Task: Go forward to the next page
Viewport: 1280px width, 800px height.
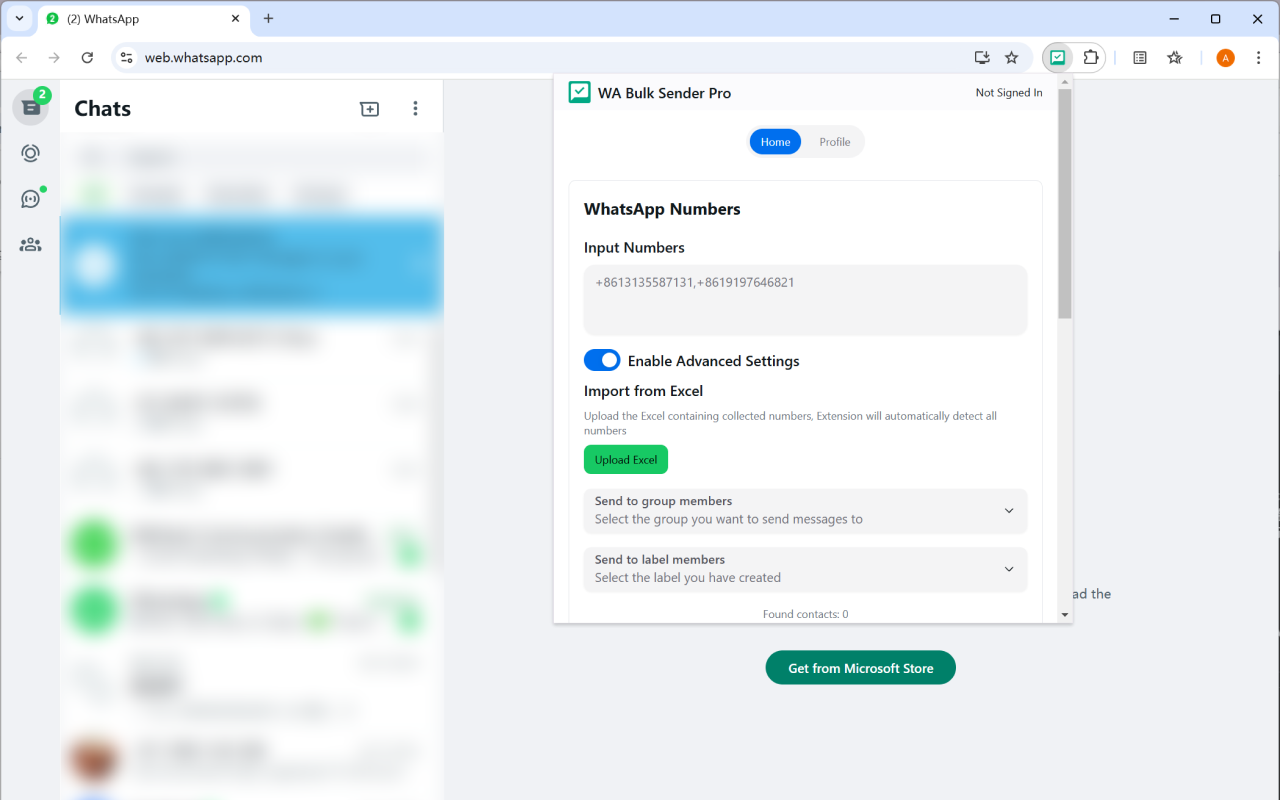Action: click(54, 58)
